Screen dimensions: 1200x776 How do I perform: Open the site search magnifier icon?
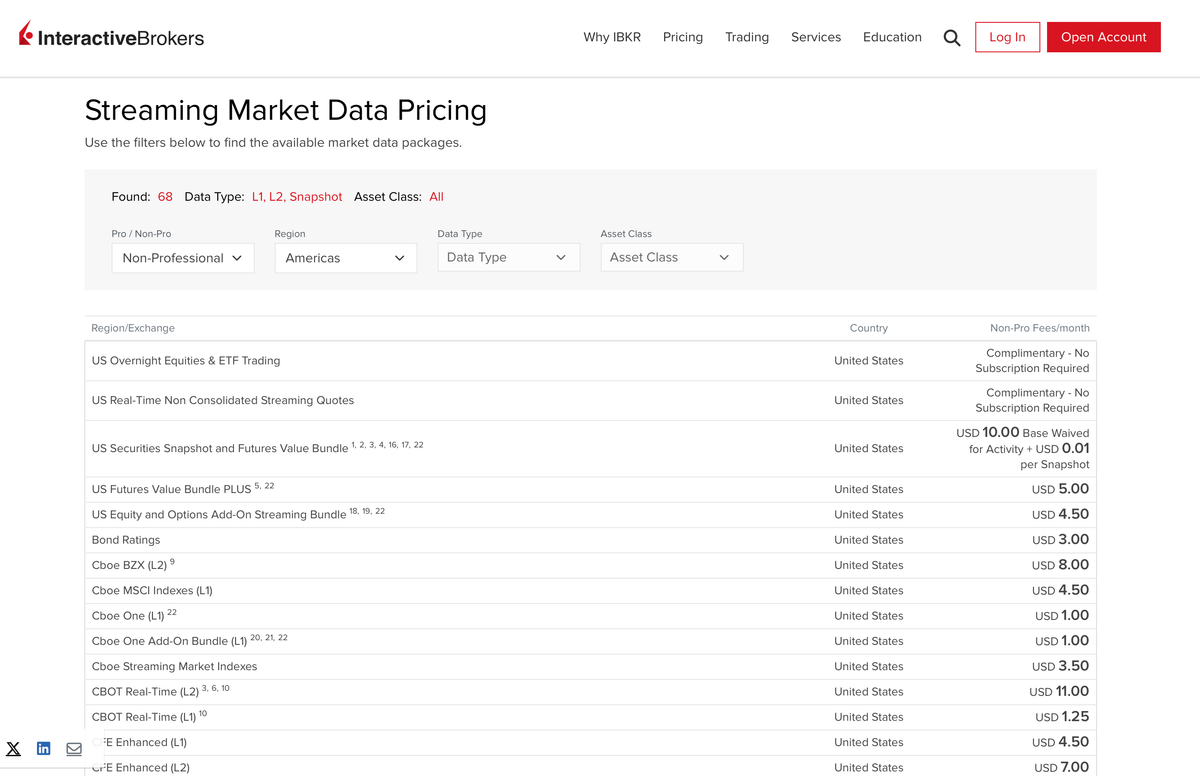point(952,38)
